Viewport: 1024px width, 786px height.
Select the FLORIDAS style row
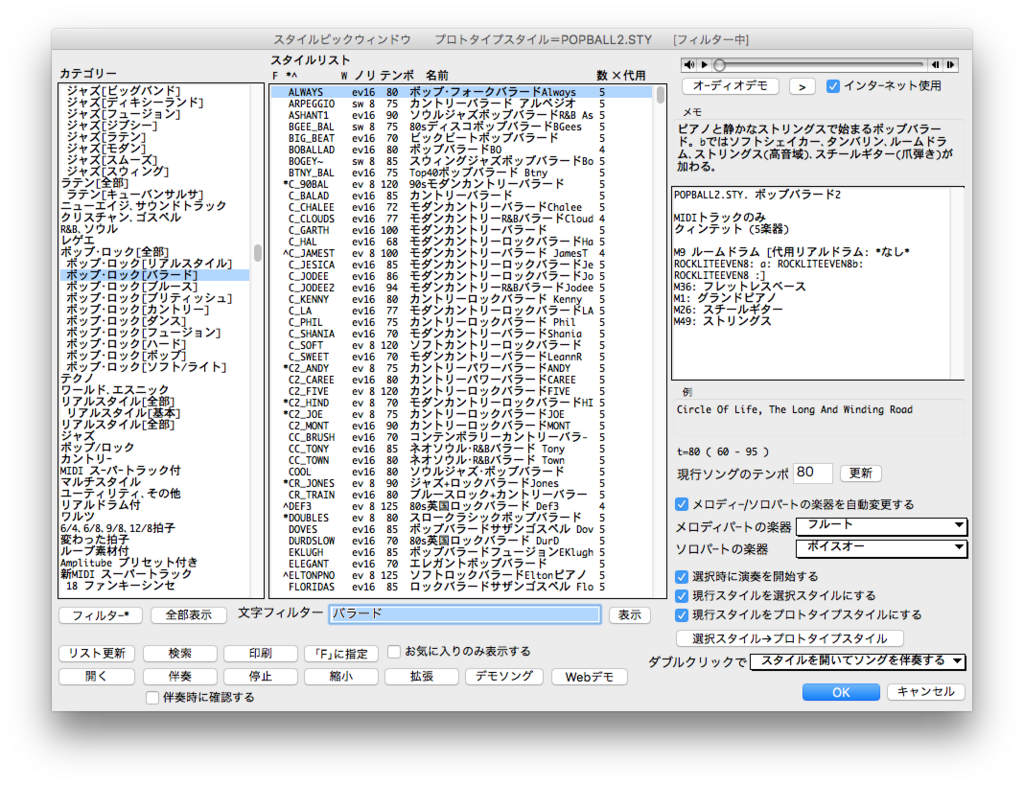(x=462, y=587)
